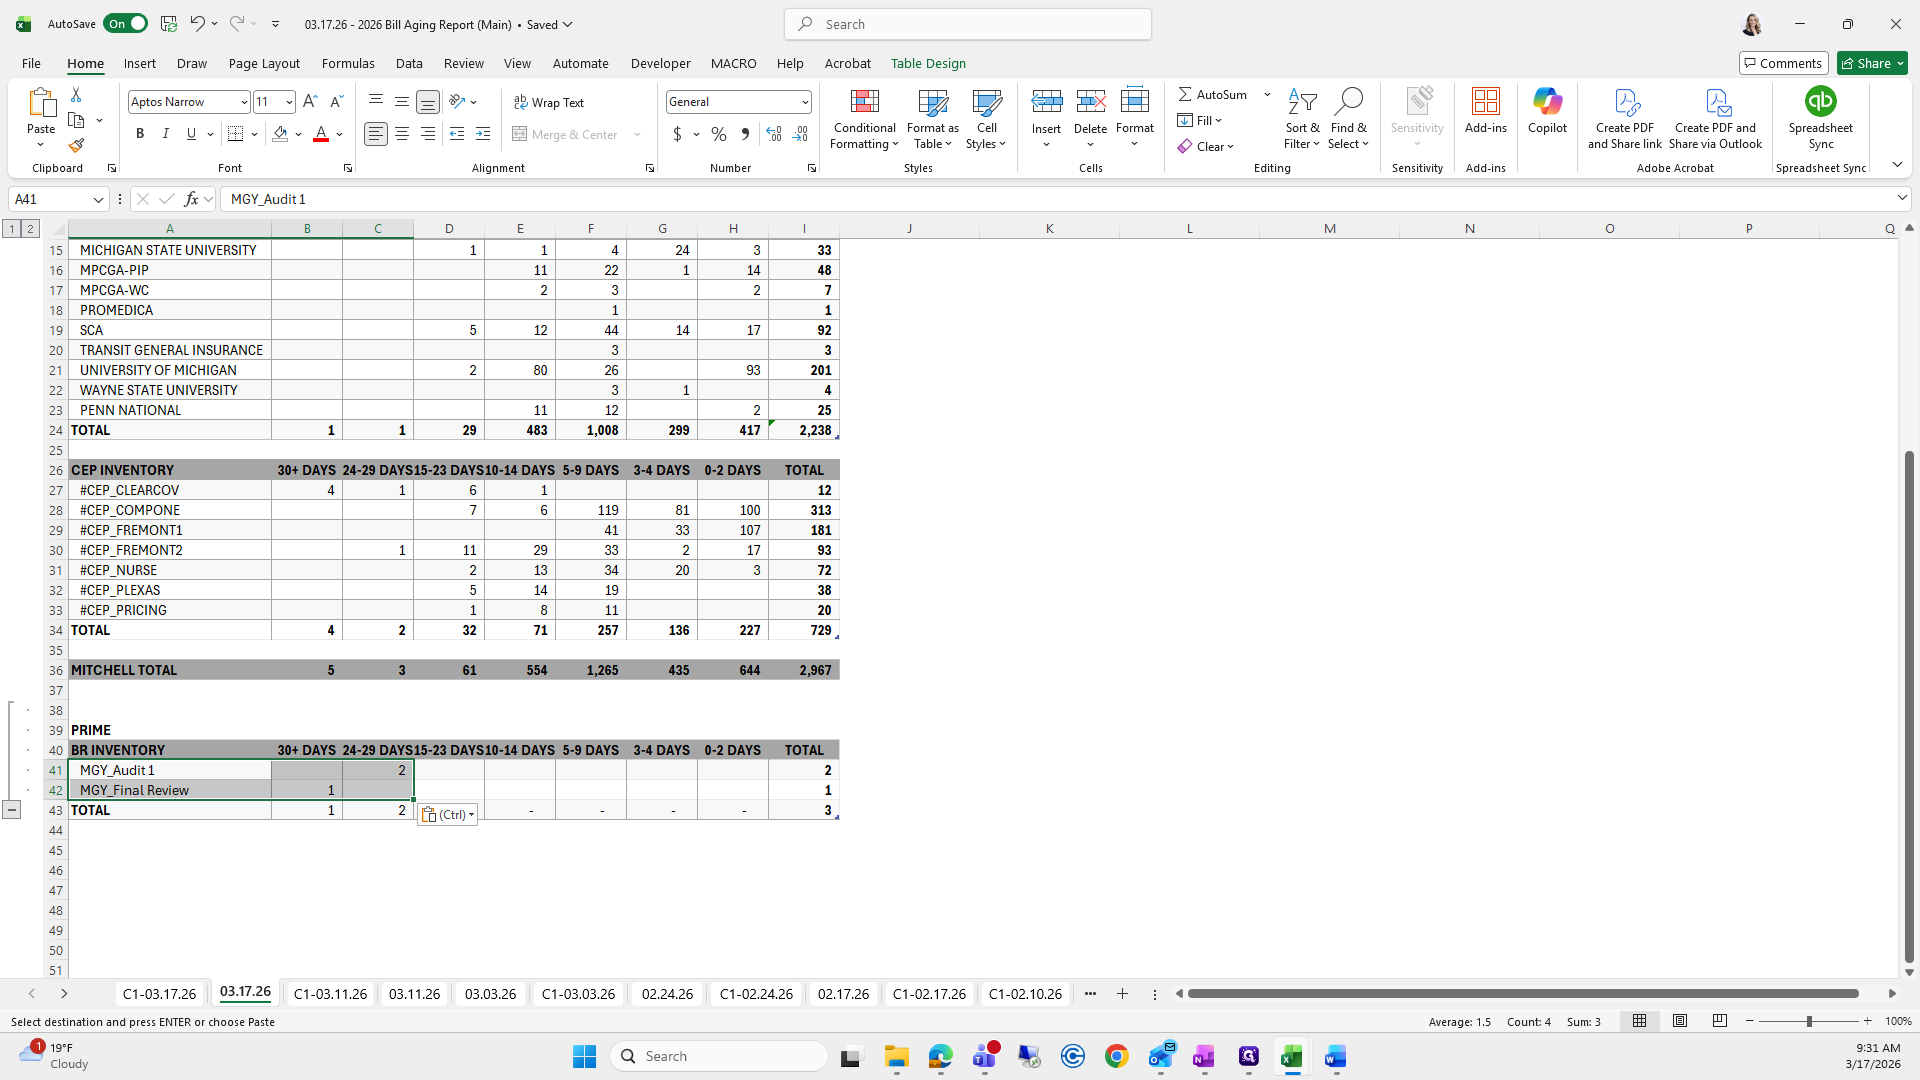Expand the General number format dropdown
Viewport: 1920px width, 1080px height.
tap(804, 102)
